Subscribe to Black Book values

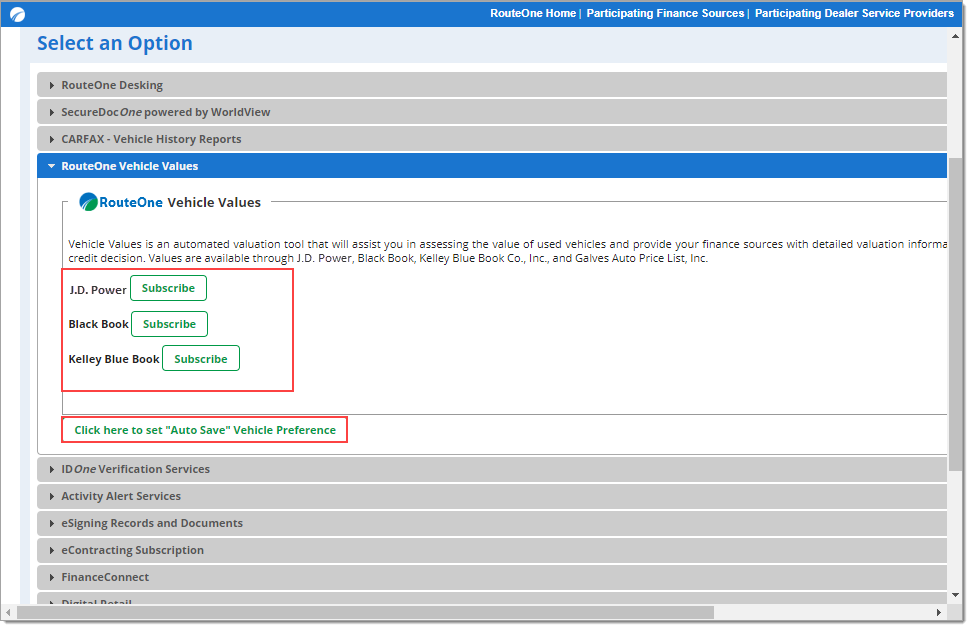tap(170, 324)
